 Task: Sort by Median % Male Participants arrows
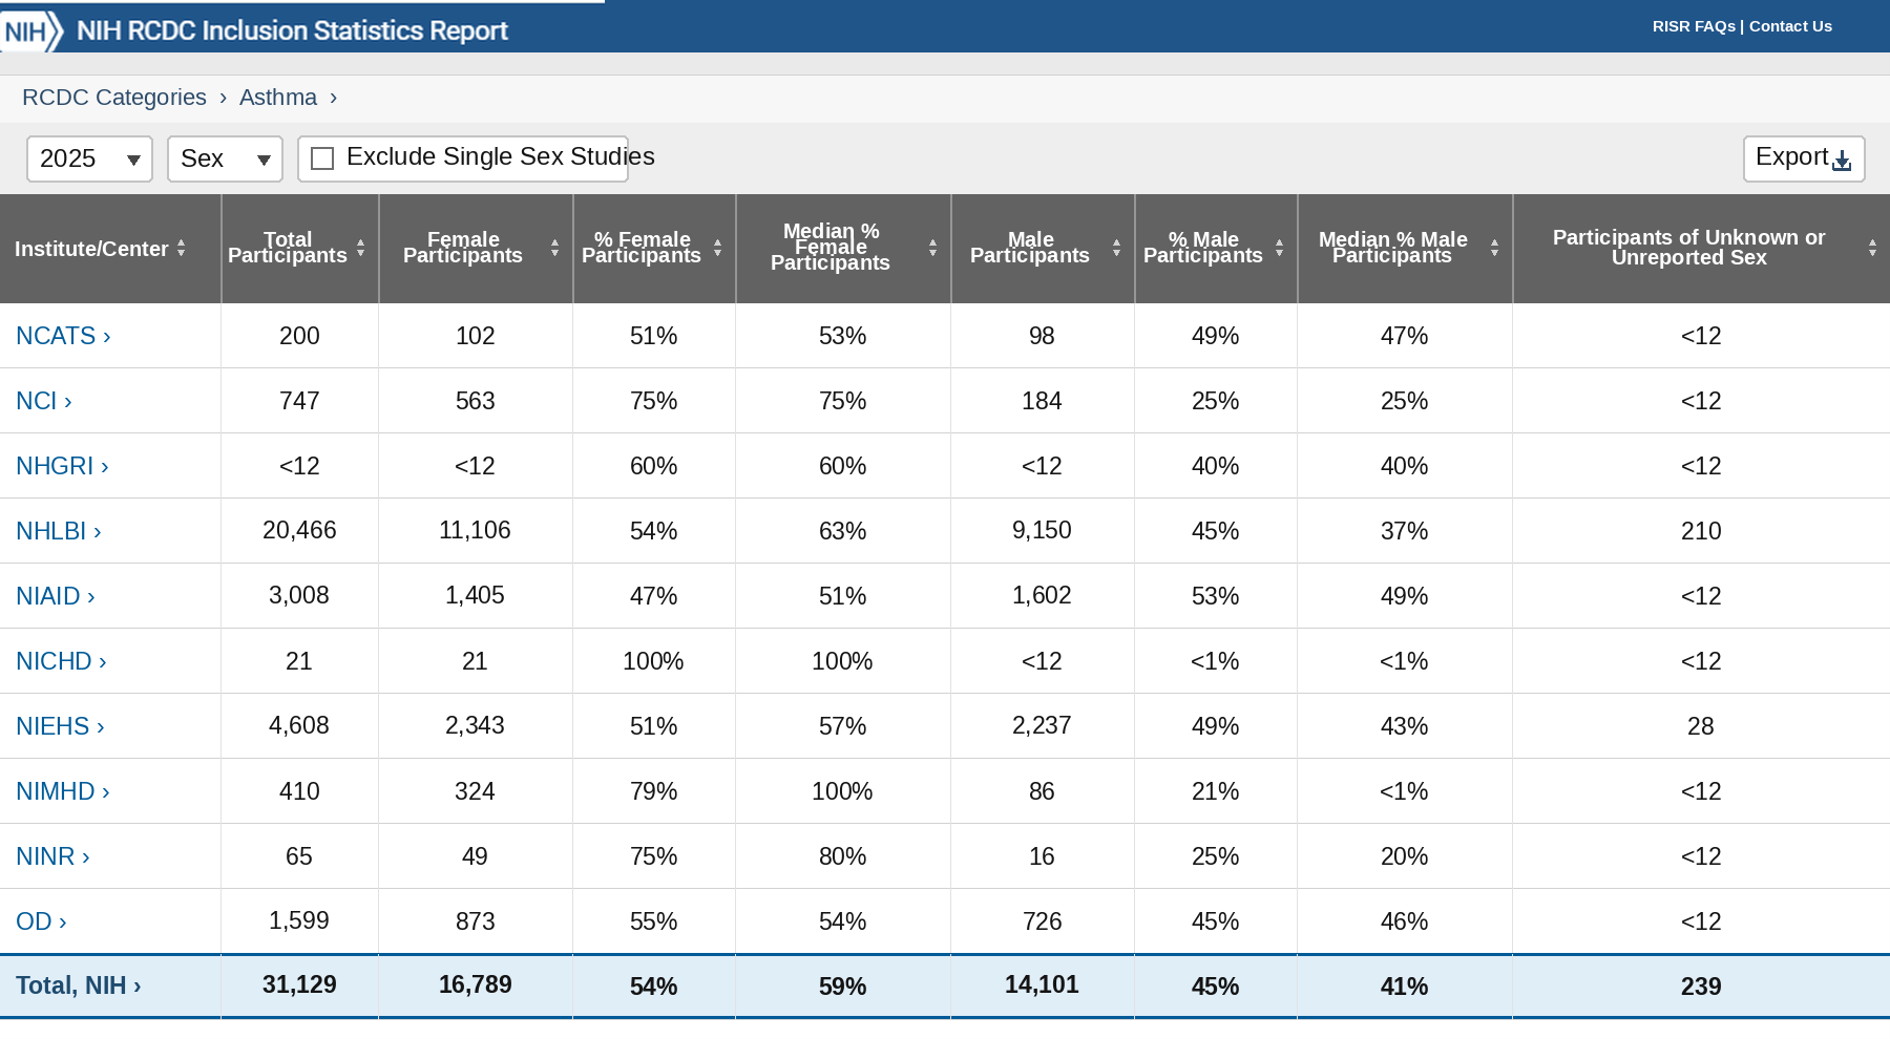[1495, 248]
